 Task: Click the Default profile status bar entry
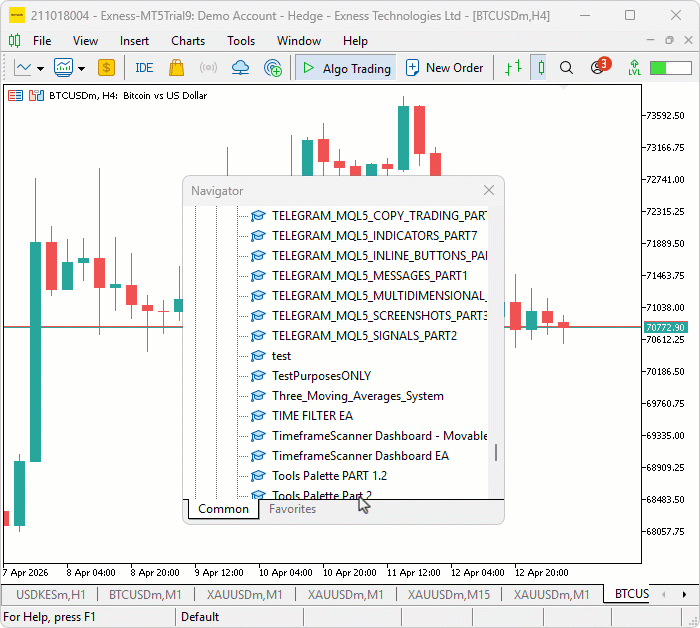click(200, 617)
